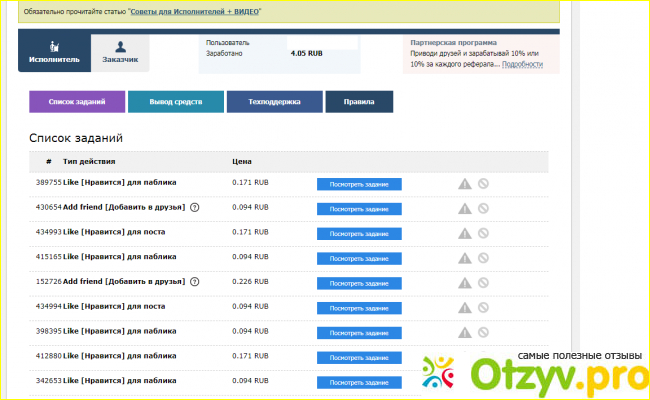Screen dimensions: 650x400
Task: Follow Подробности link in partner program
Action: (x=522, y=64)
